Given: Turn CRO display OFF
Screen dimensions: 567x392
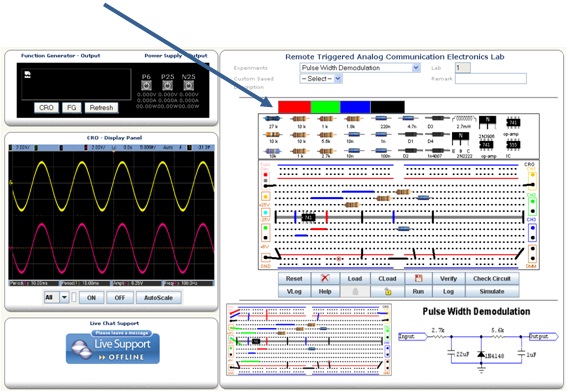Looking at the screenshot, I should coord(120,298).
